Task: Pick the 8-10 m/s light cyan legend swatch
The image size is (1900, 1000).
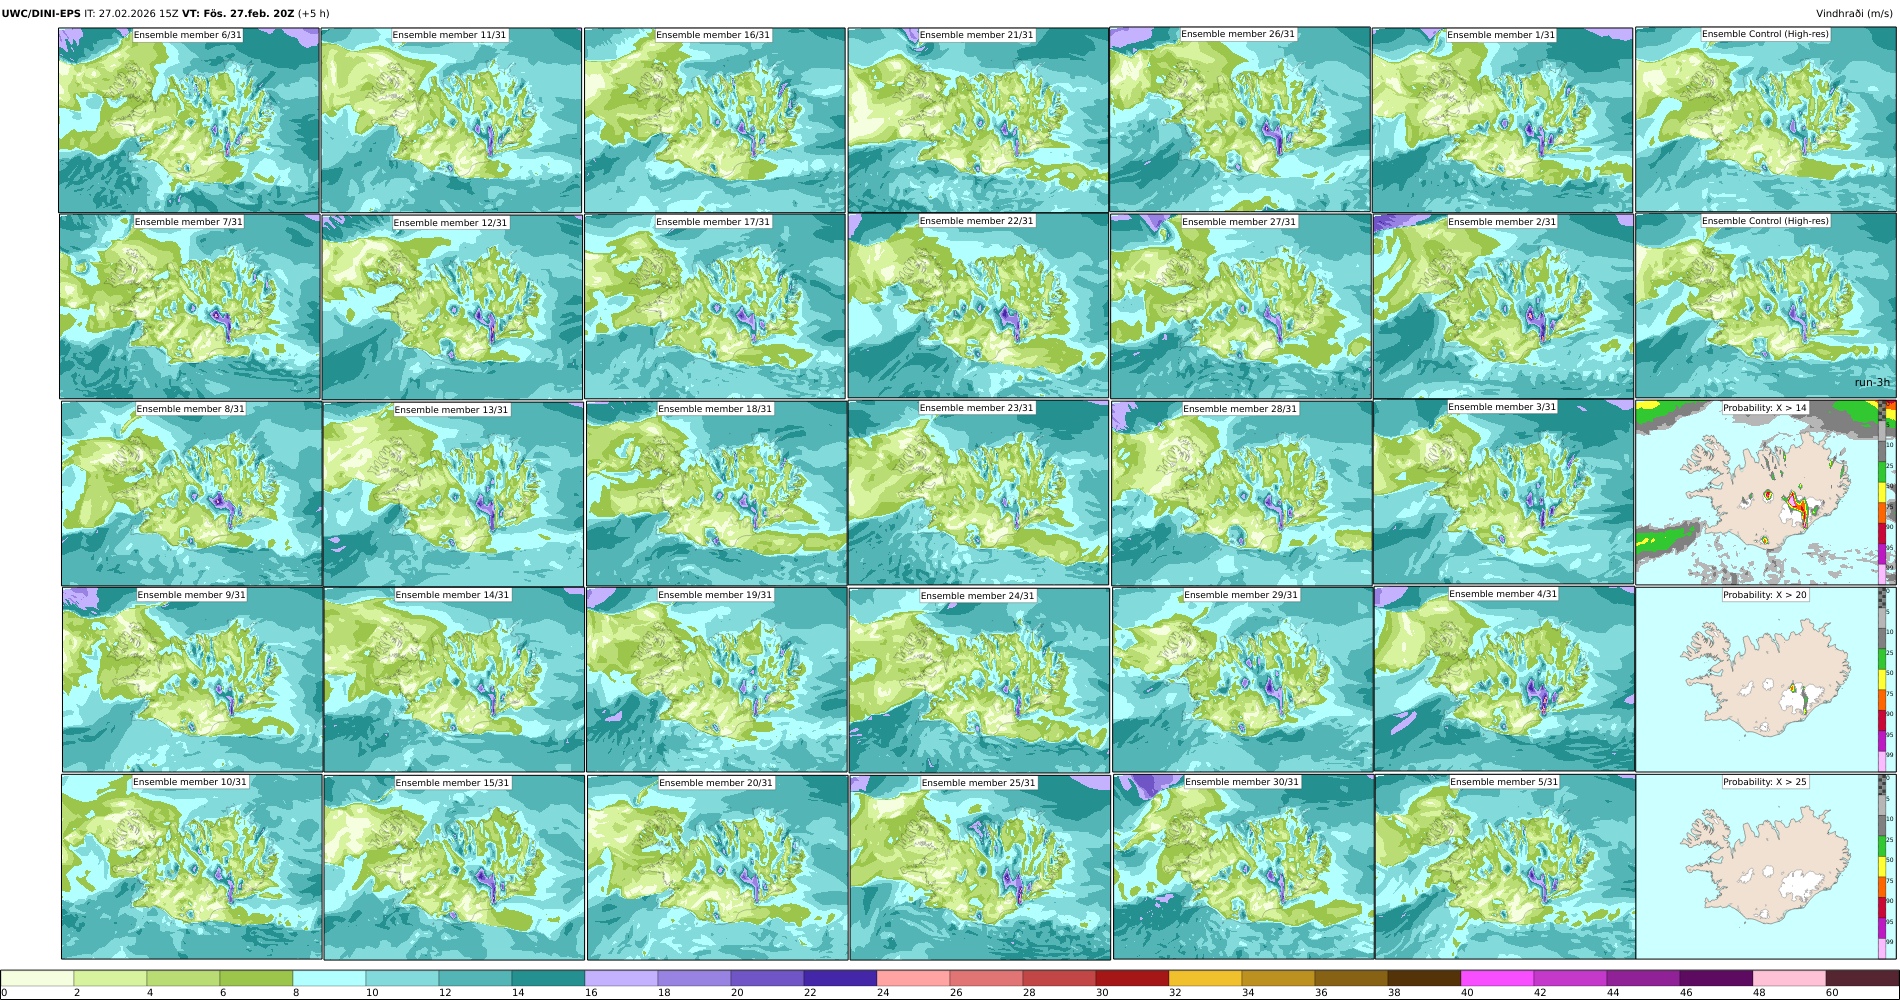Action: point(329,978)
